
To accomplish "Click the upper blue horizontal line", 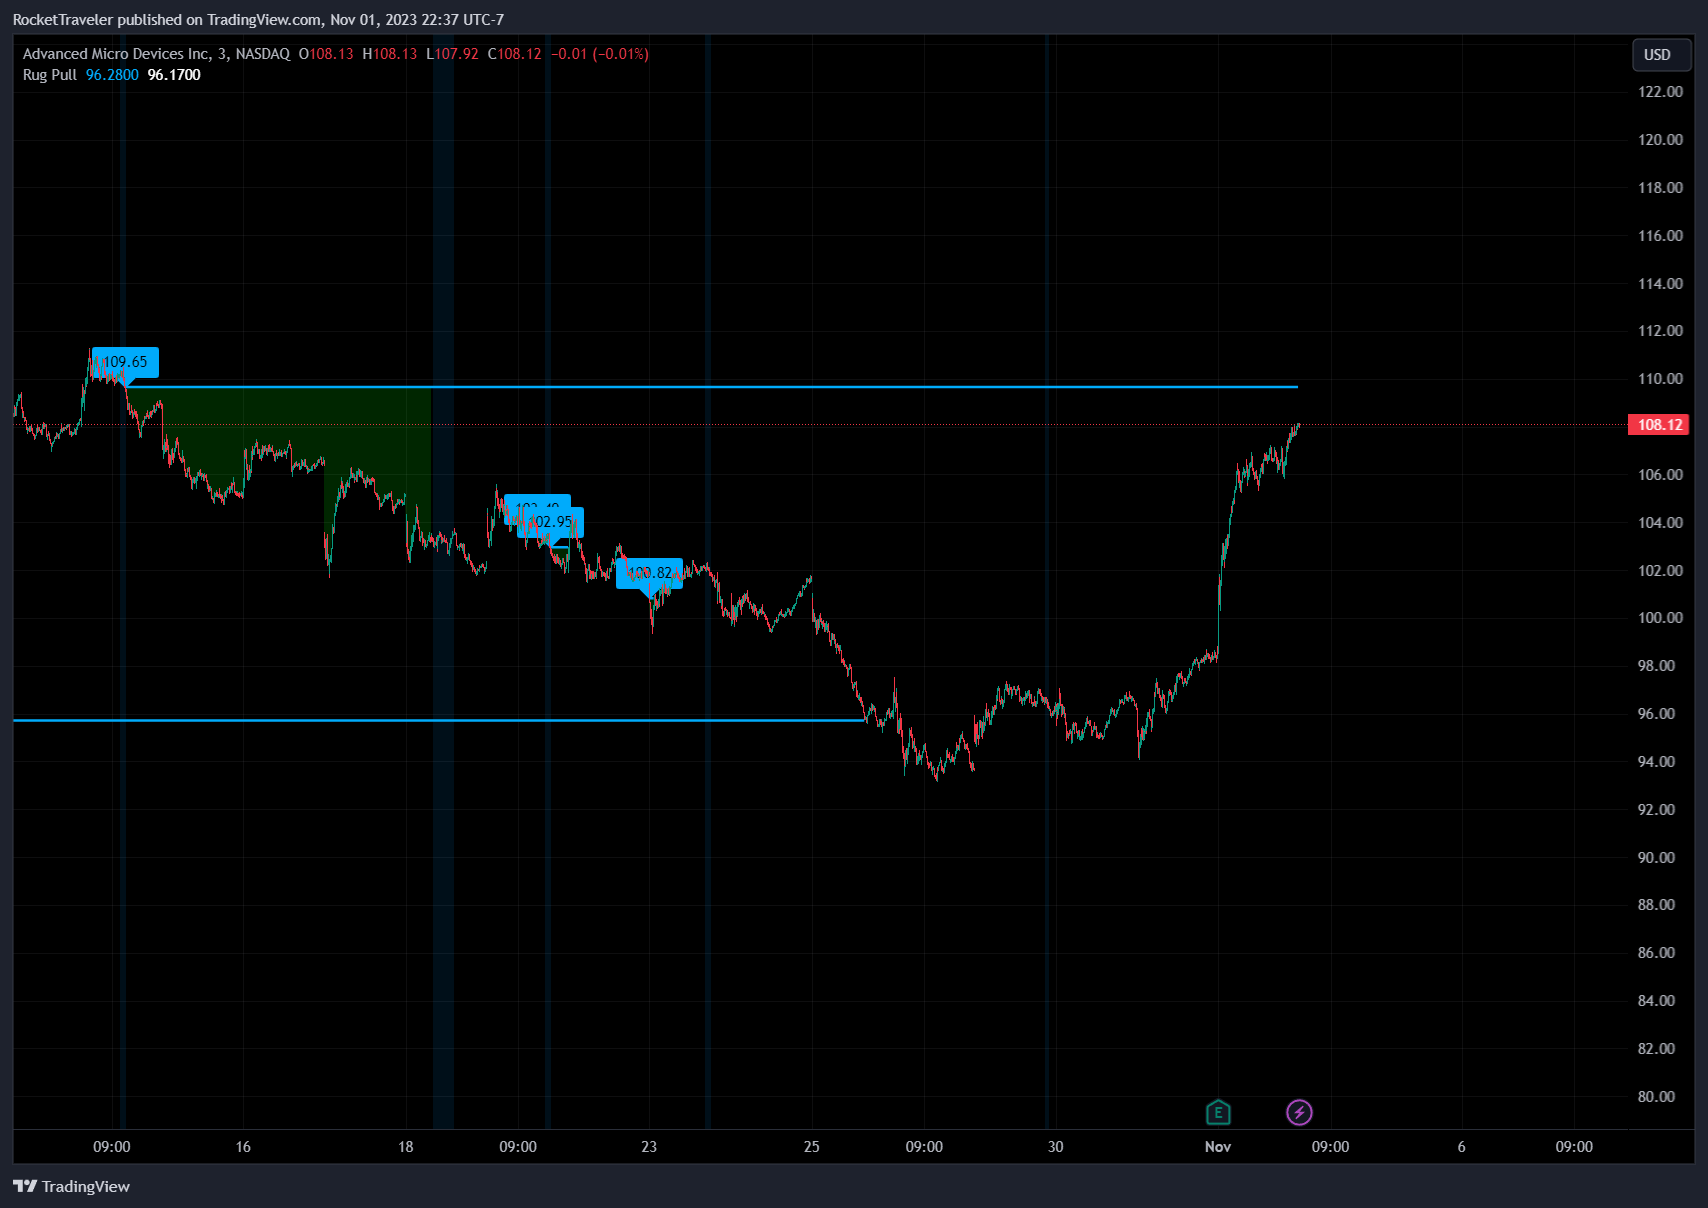I will point(710,386).
